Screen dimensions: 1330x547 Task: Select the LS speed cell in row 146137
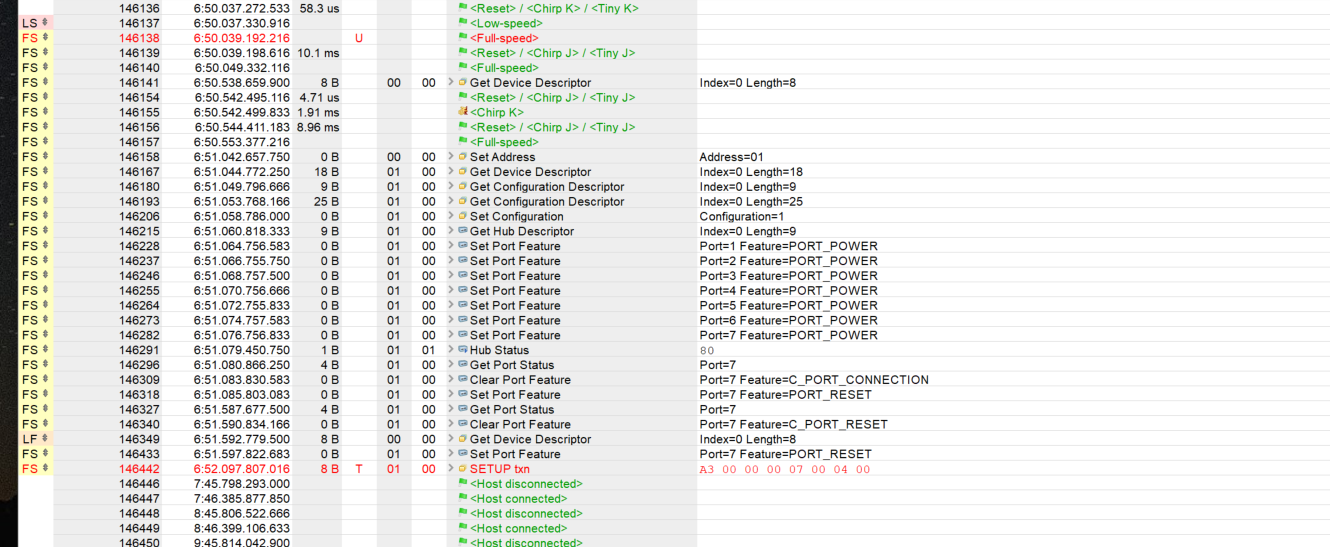35,23
